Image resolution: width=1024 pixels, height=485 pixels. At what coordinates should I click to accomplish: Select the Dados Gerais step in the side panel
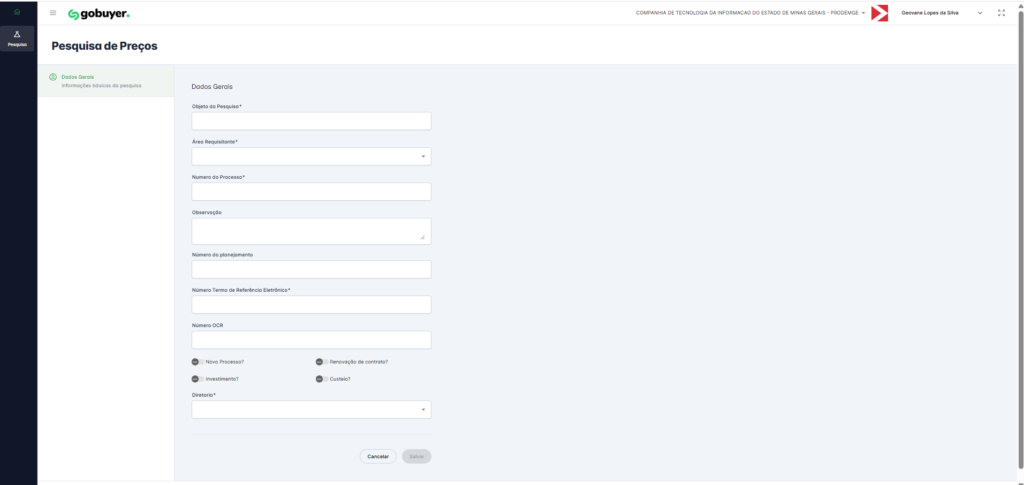pos(100,81)
